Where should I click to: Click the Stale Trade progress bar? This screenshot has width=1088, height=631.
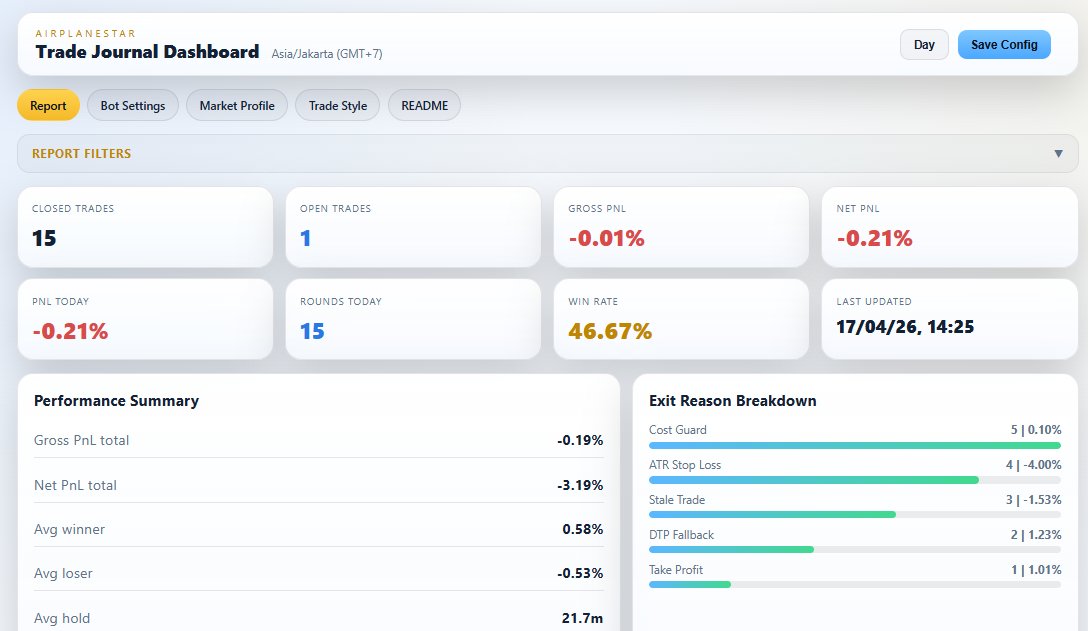pos(855,515)
